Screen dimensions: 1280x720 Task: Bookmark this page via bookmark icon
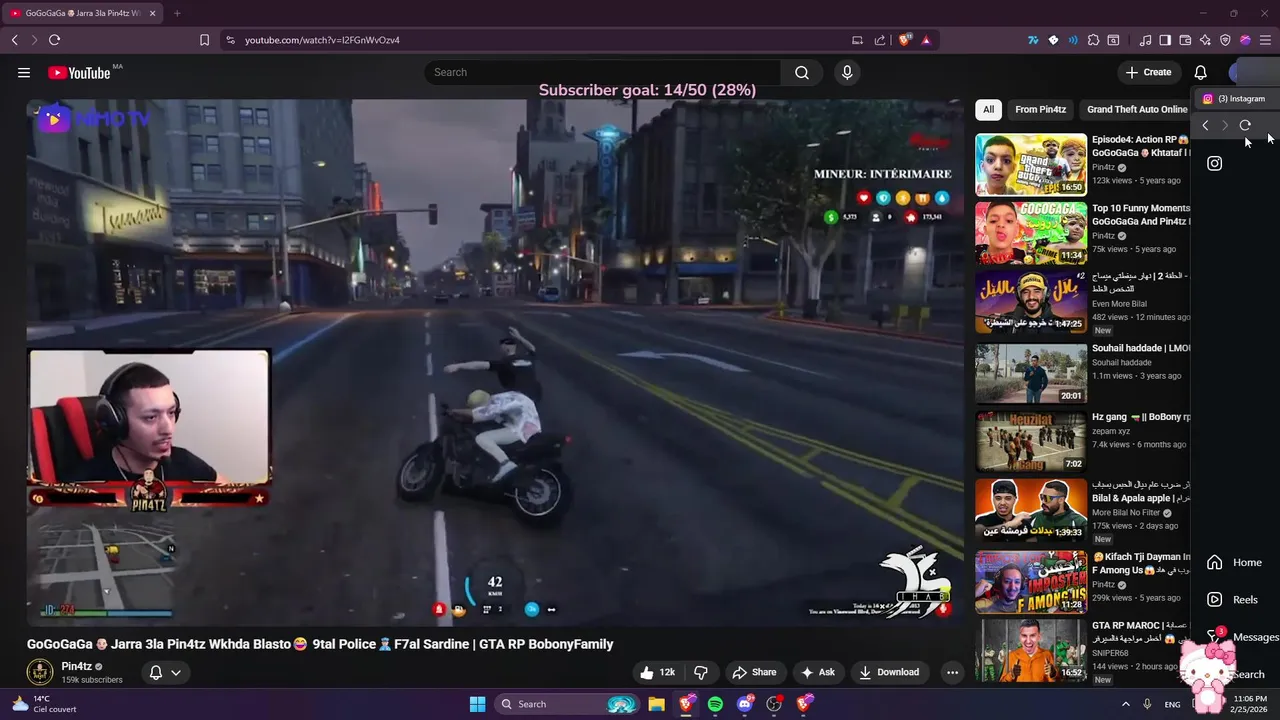coord(204,40)
